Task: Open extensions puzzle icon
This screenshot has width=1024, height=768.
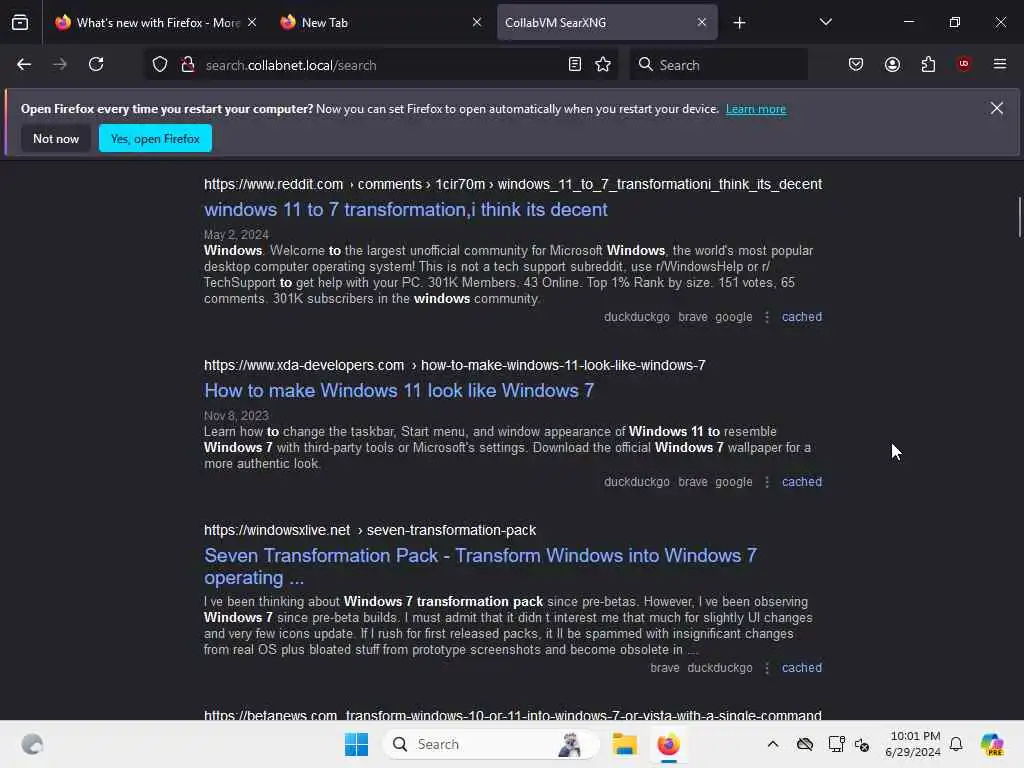Action: (x=928, y=64)
